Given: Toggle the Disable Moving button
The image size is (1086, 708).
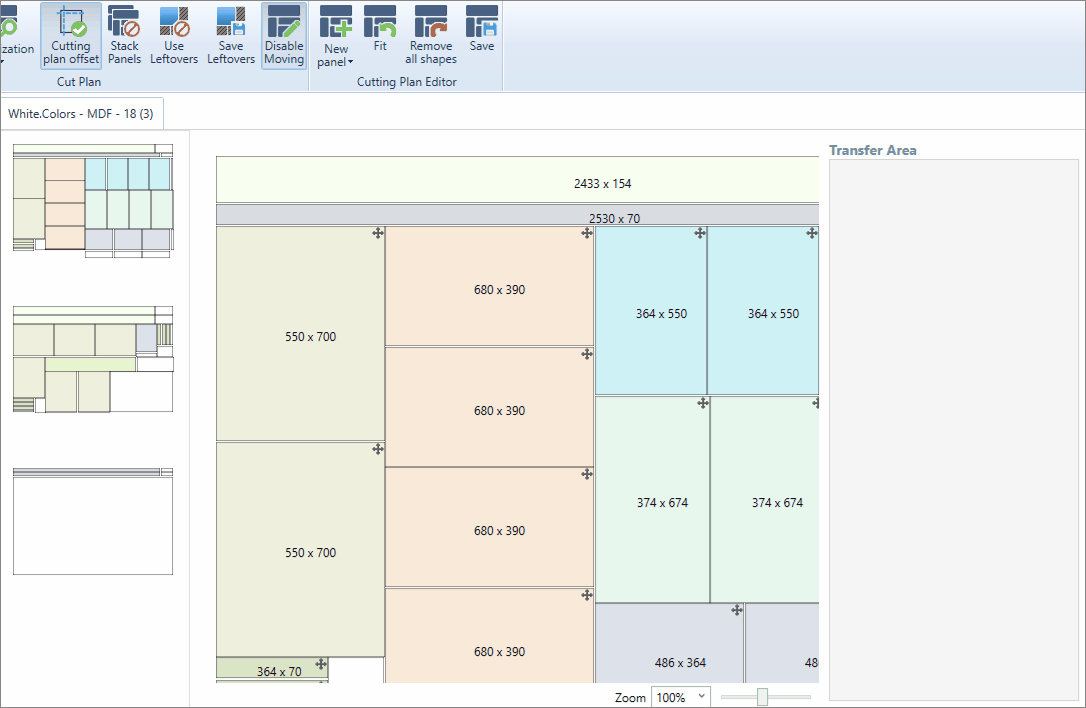Looking at the screenshot, I should coord(284,35).
